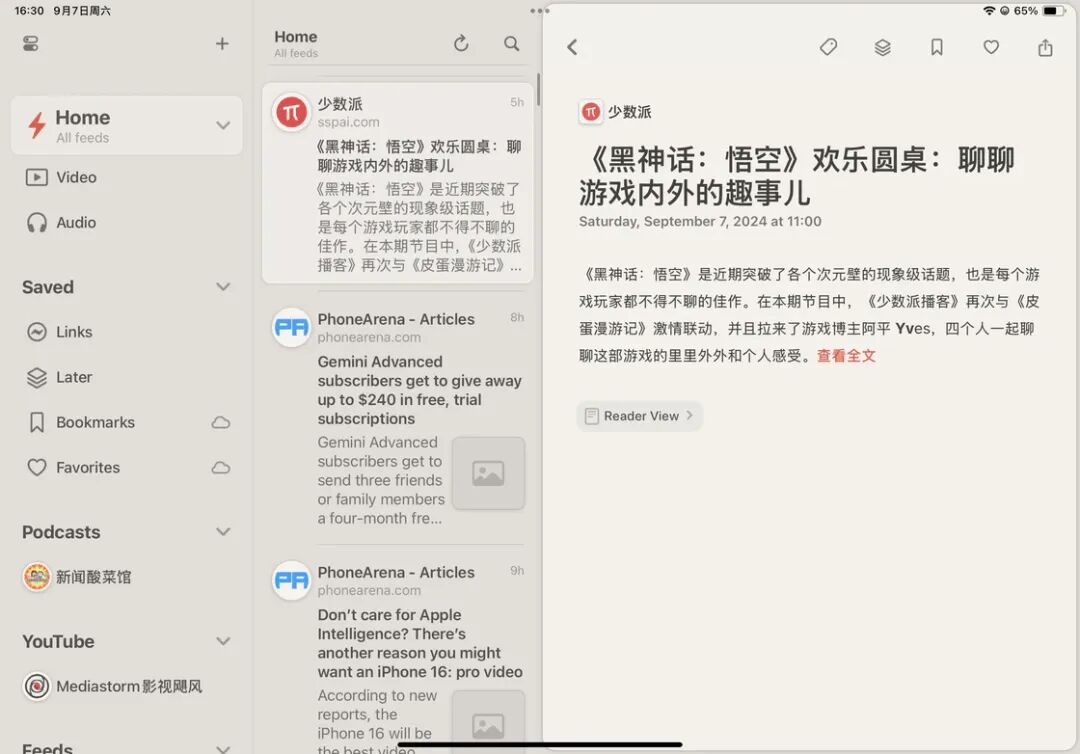Tap the 16:30 clock in status bar

(29, 10)
